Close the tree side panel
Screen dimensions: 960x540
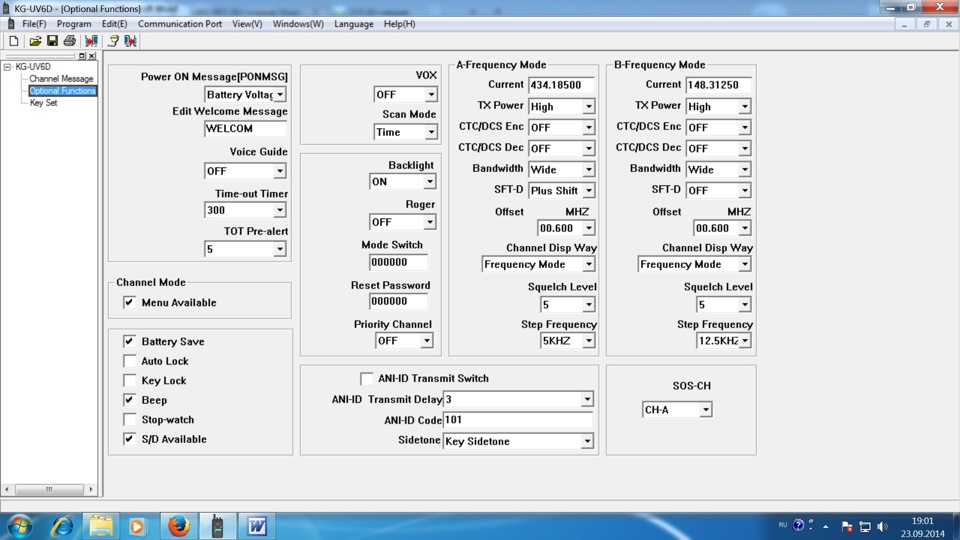[92, 56]
